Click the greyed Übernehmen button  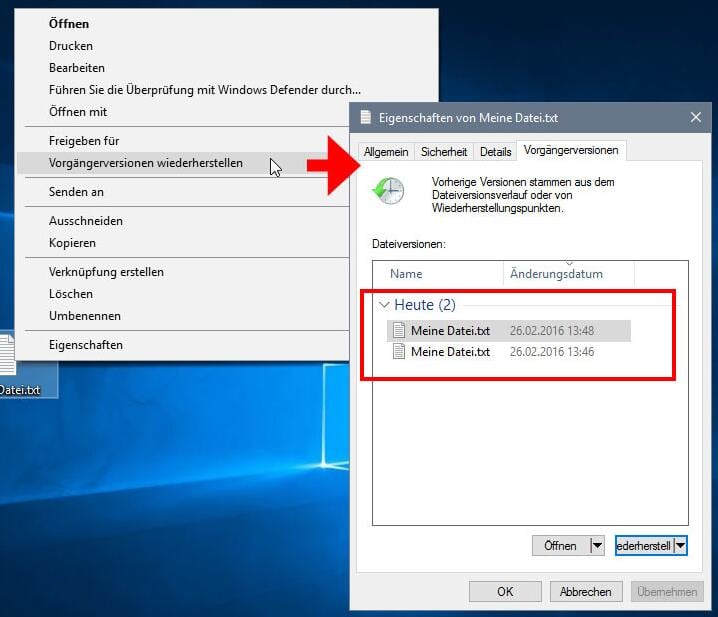(667, 592)
